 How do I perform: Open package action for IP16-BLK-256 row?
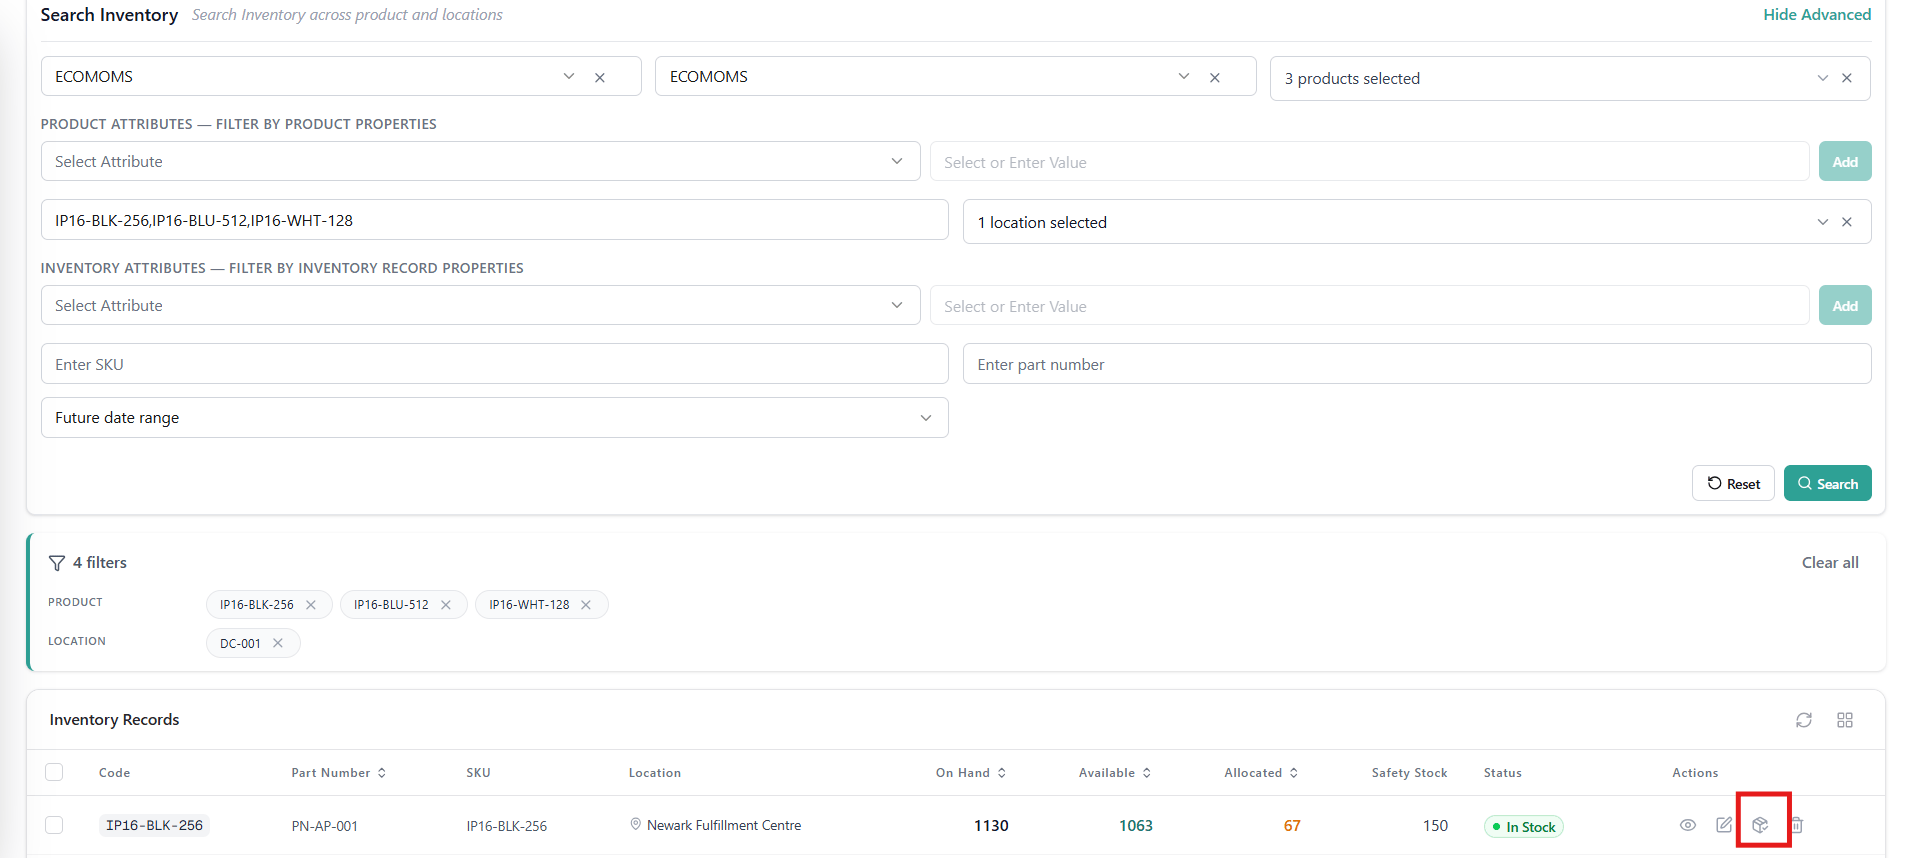[x=1760, y=825]
